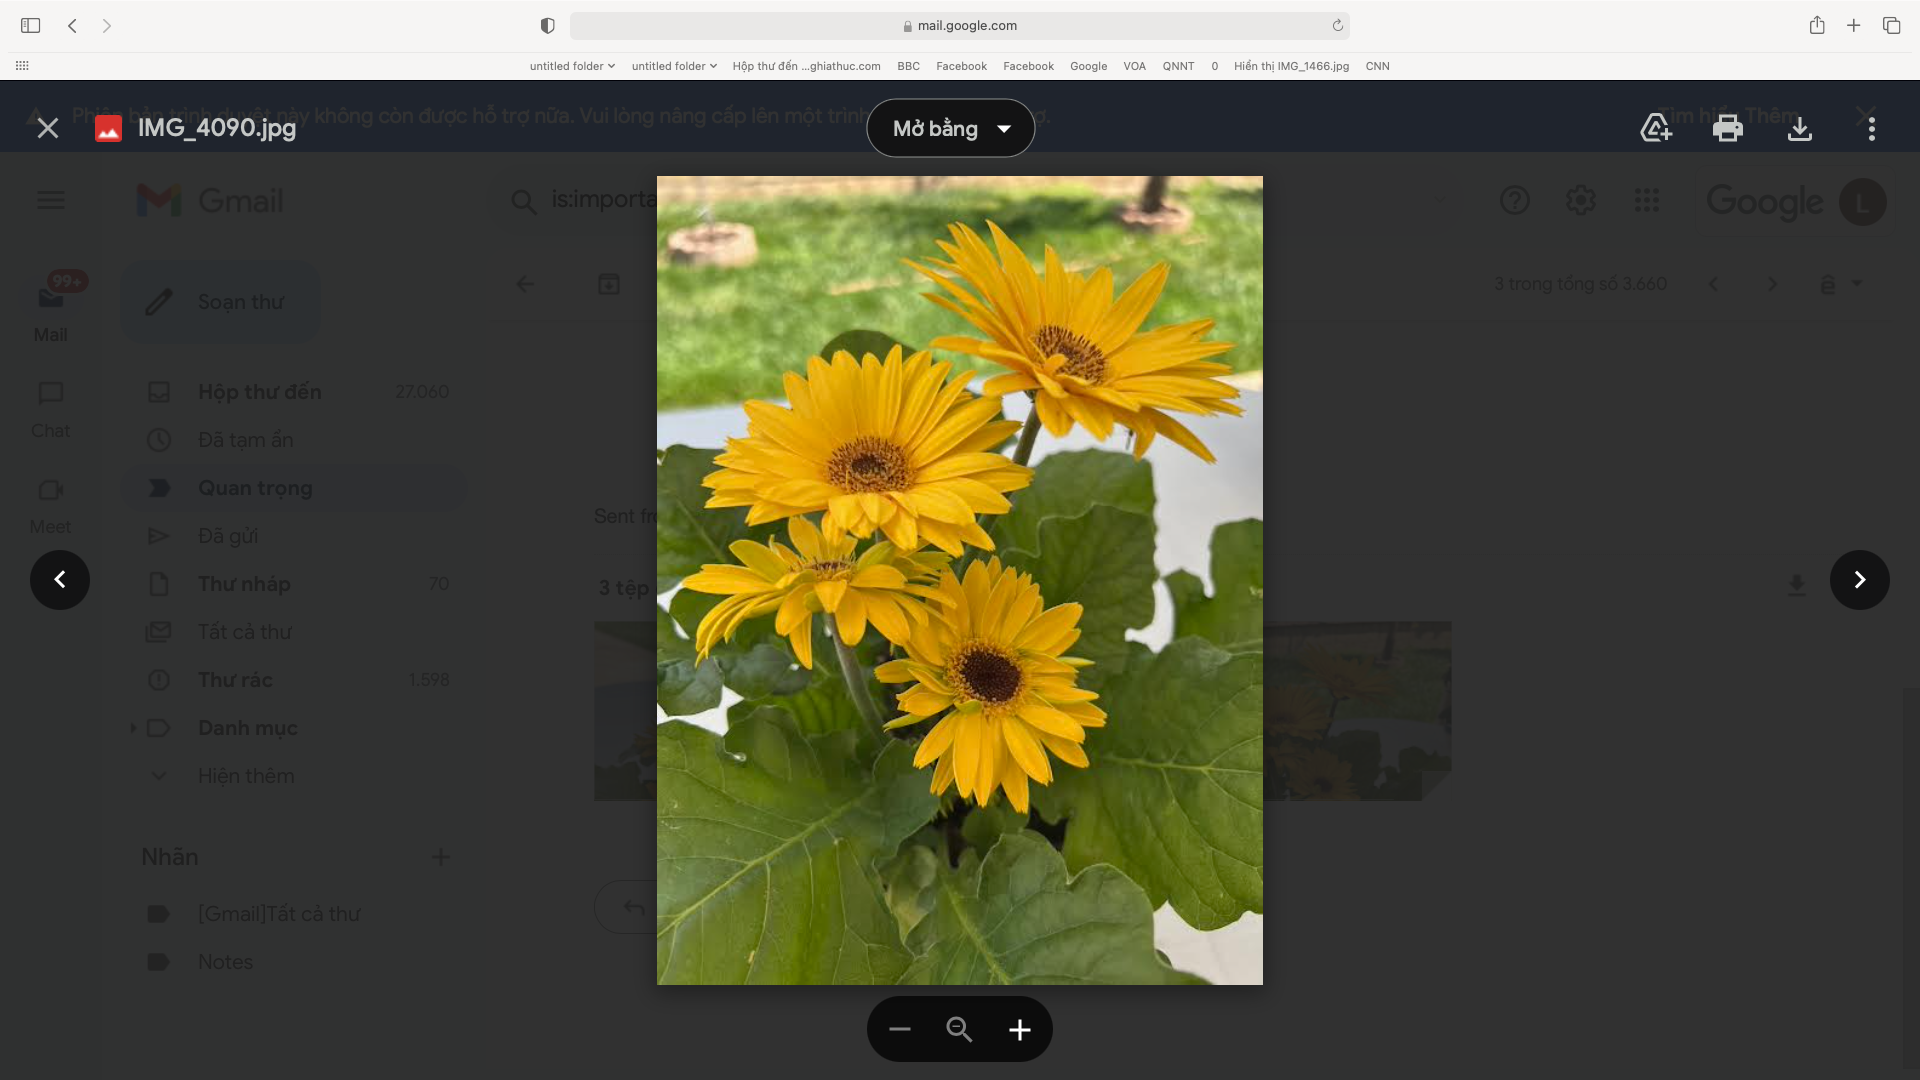Open a new Safari tab
The width and height of the screenshot is (1920, 1080).
click(x=1853, y=26)
